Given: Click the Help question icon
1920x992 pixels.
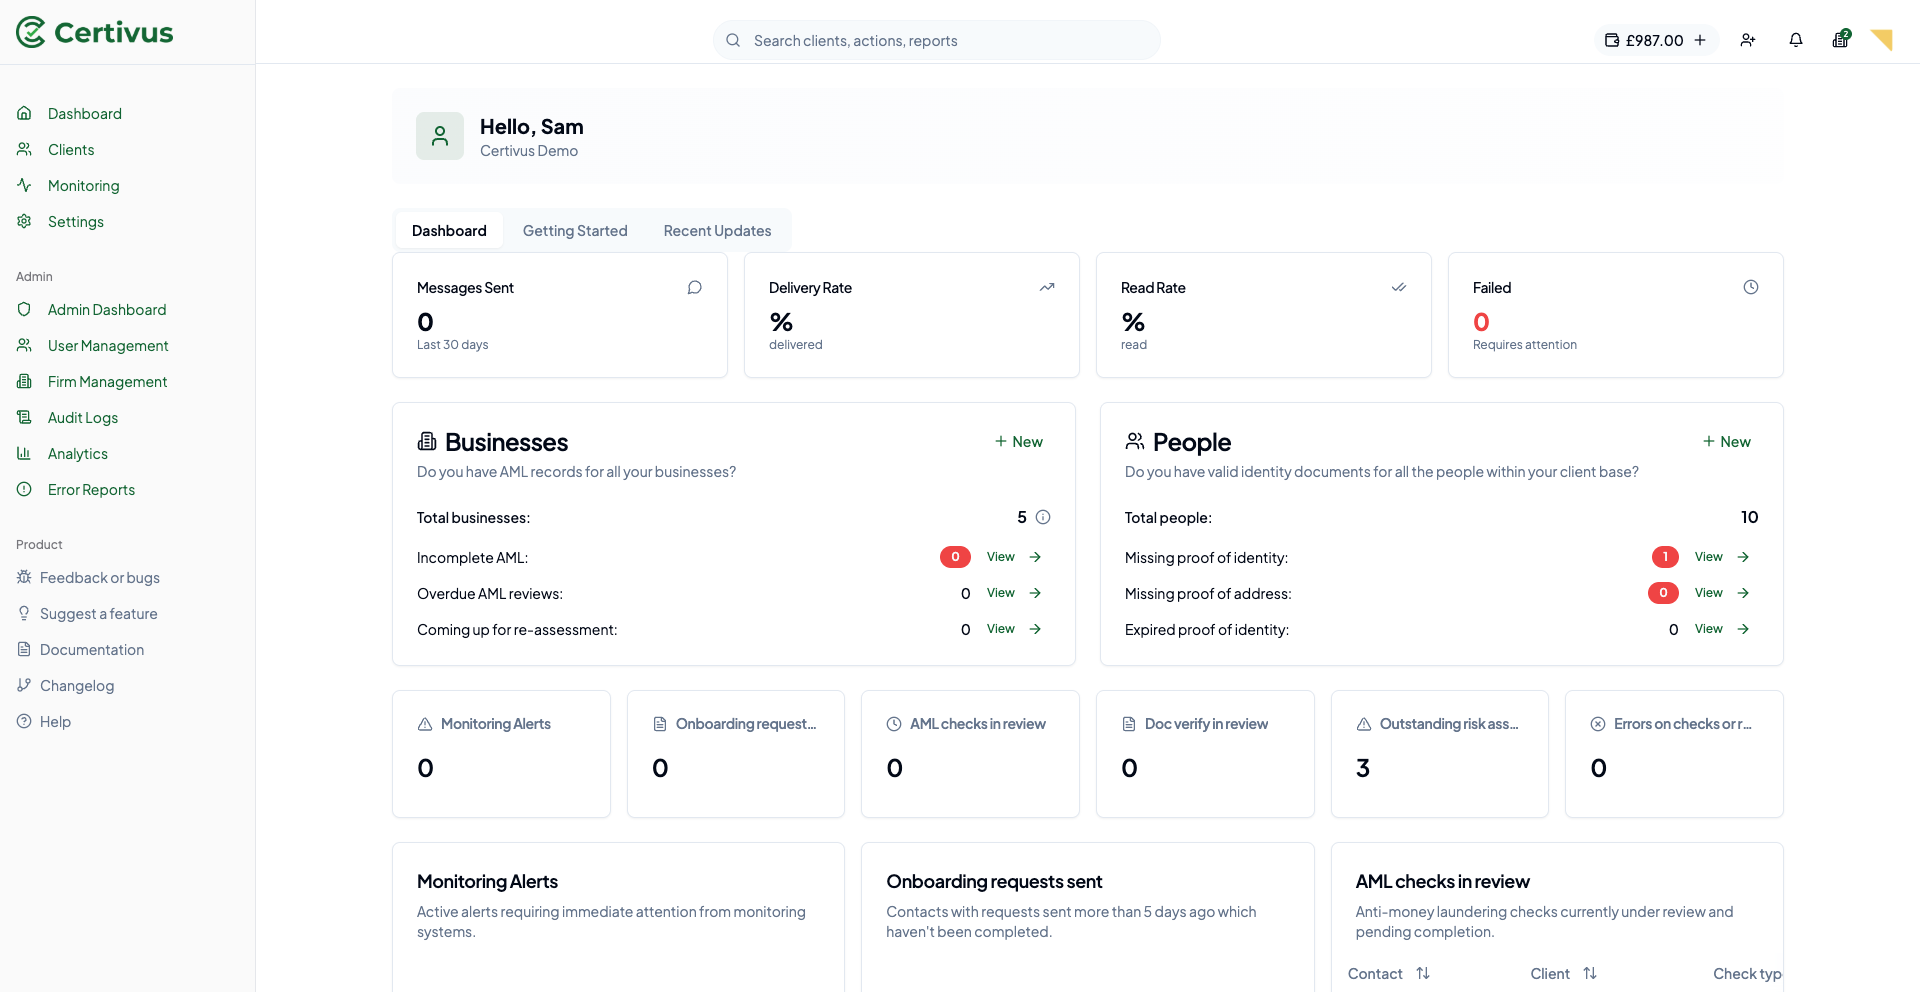Looking at the screenshot, I should pyautogui.click(x=24, y=721).
